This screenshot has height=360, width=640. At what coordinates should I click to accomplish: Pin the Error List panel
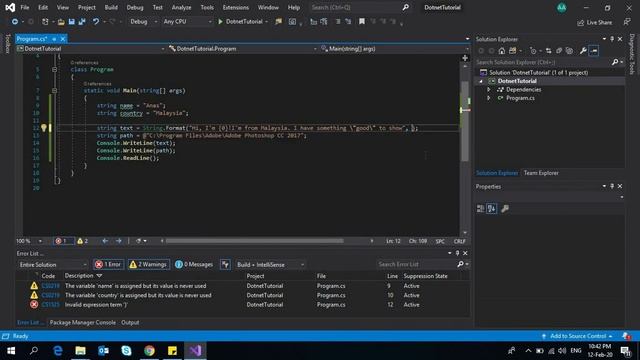[x=457, y=253]
